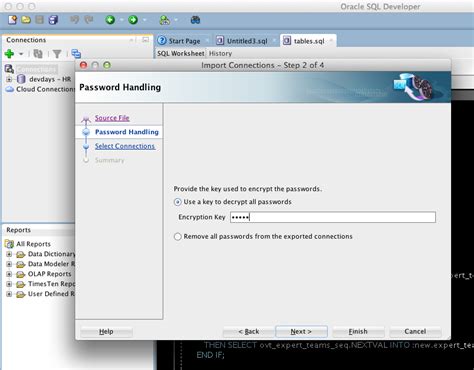Image resolution: width=474 pixels, height=370 pixels.
Task: Click the Connections root node icon
Action: (9, 69)
